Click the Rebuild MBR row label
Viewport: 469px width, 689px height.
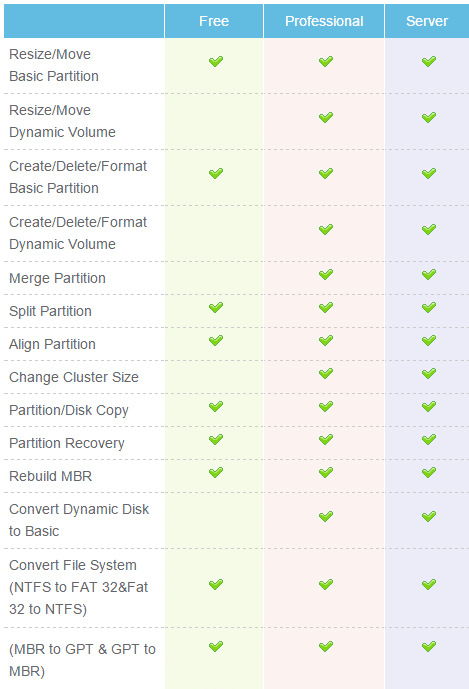coord(51,476)
